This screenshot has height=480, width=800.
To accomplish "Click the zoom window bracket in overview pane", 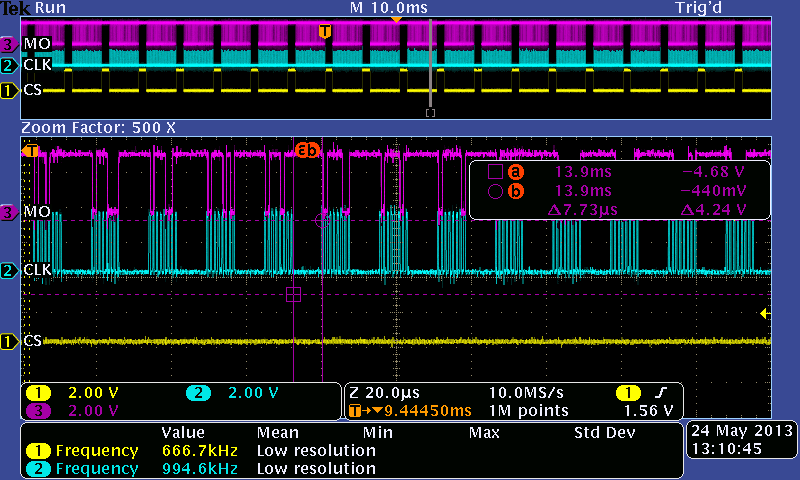I will tap(431, 113).
